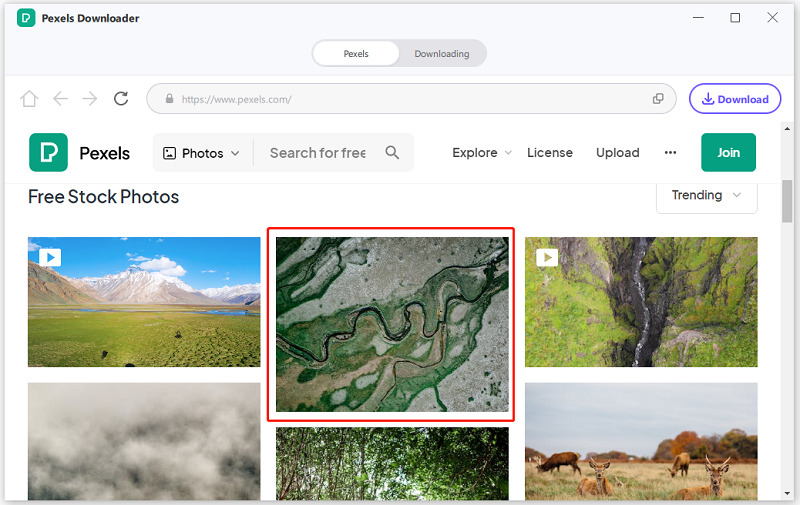
Task: Go to the home page icon
Action: 29,98
